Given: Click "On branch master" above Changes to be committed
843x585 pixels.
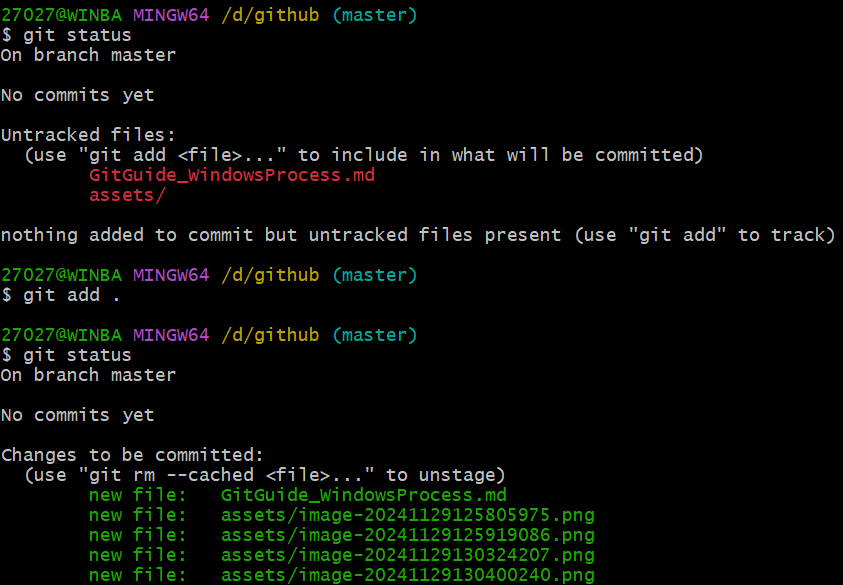Looking at the screenshot, I should [88, 375].
